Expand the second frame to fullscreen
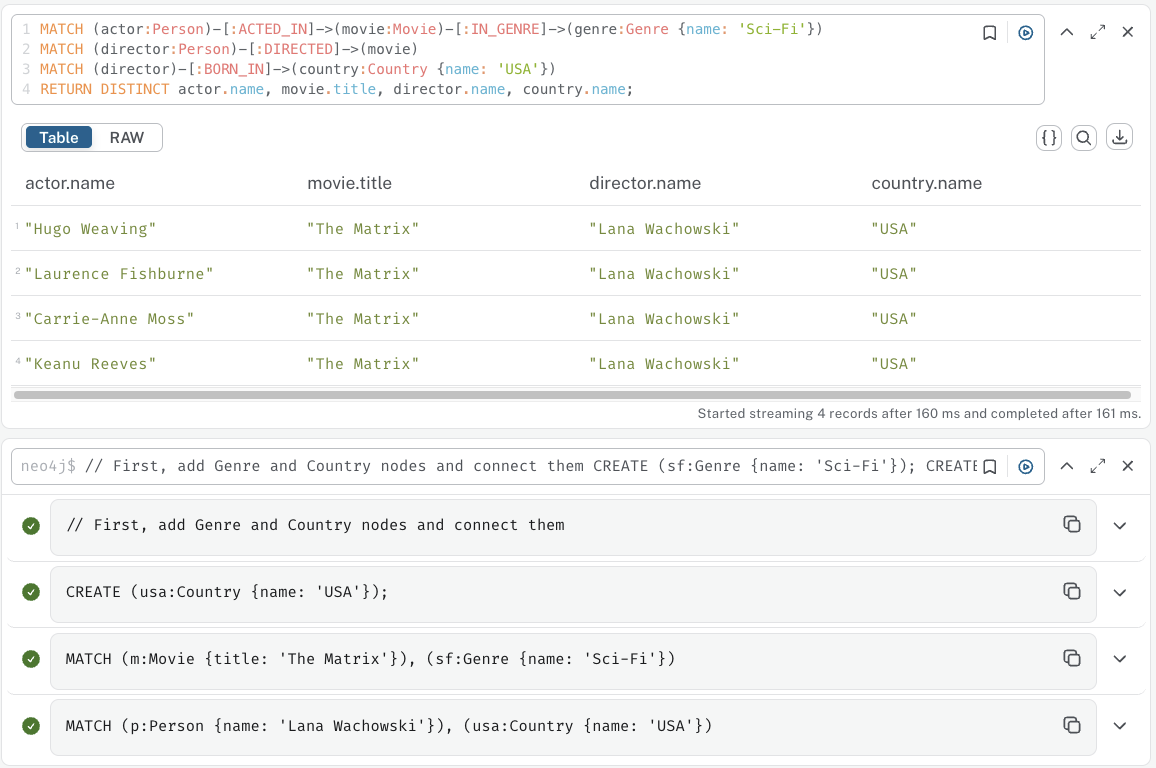The height and width of the screenshot is (768, 1156). [1097, 465]
